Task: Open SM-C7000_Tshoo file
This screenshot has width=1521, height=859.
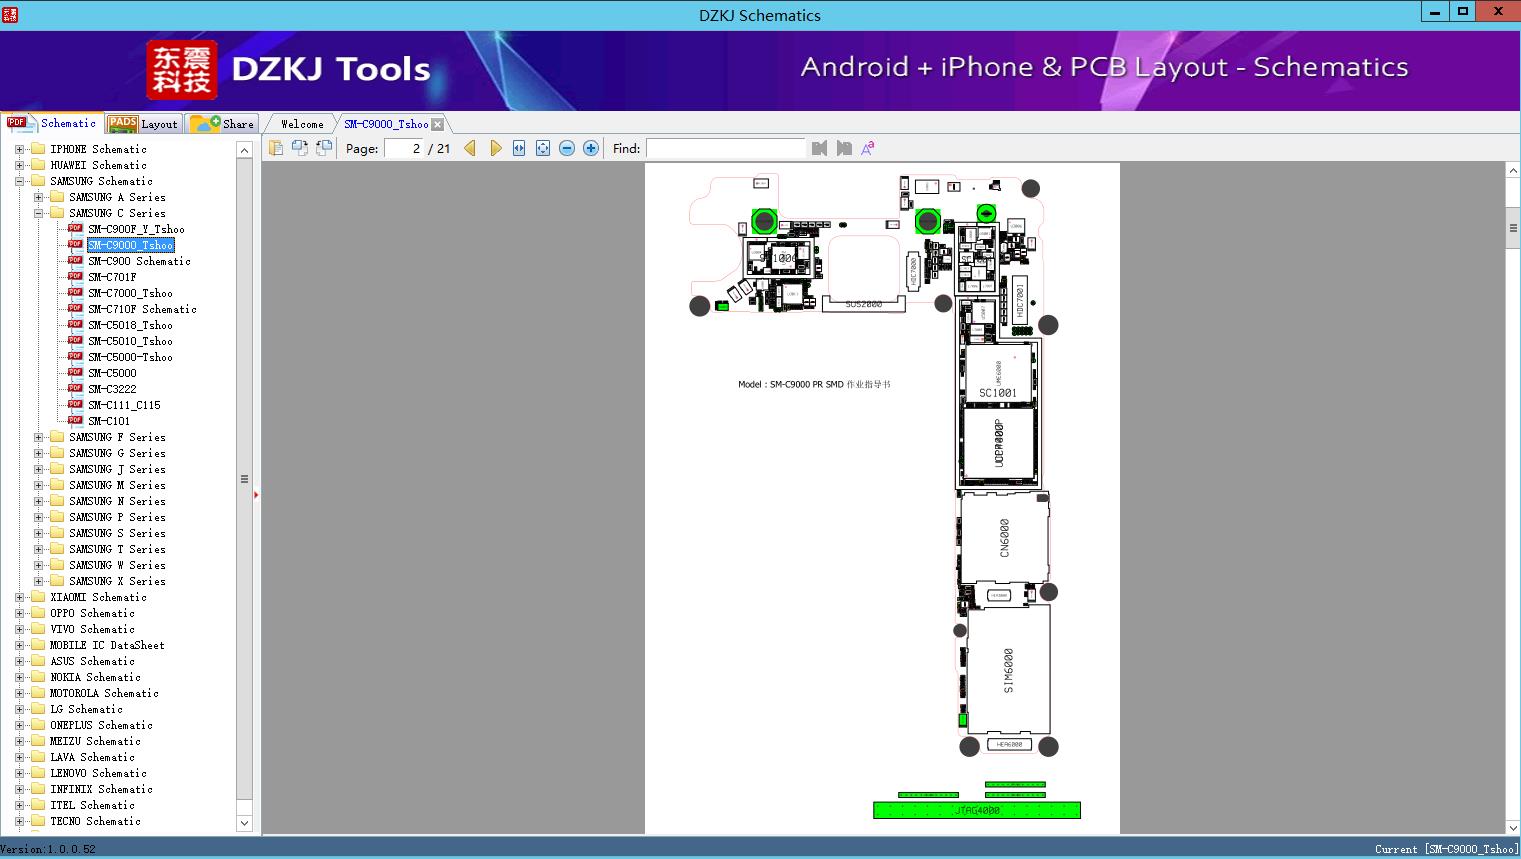Action: 130,293
